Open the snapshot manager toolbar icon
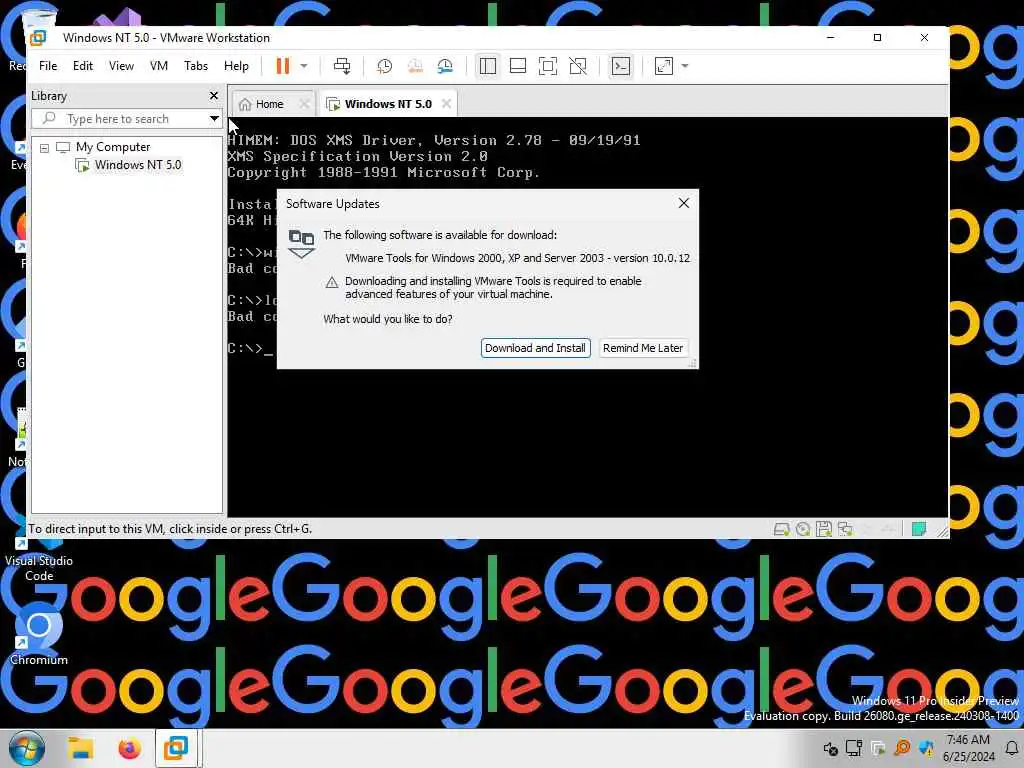The height and width of the screenshot is (768, 1024). coord(445,66)
